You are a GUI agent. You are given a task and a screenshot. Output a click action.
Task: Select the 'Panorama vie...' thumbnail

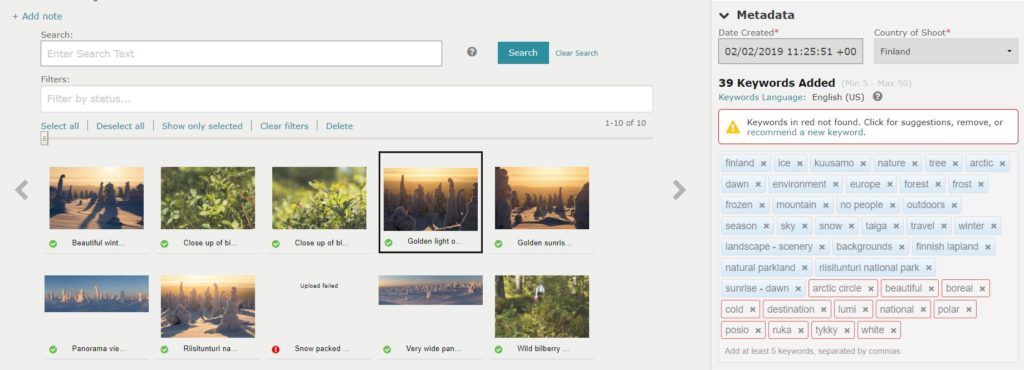coord(97,294)
